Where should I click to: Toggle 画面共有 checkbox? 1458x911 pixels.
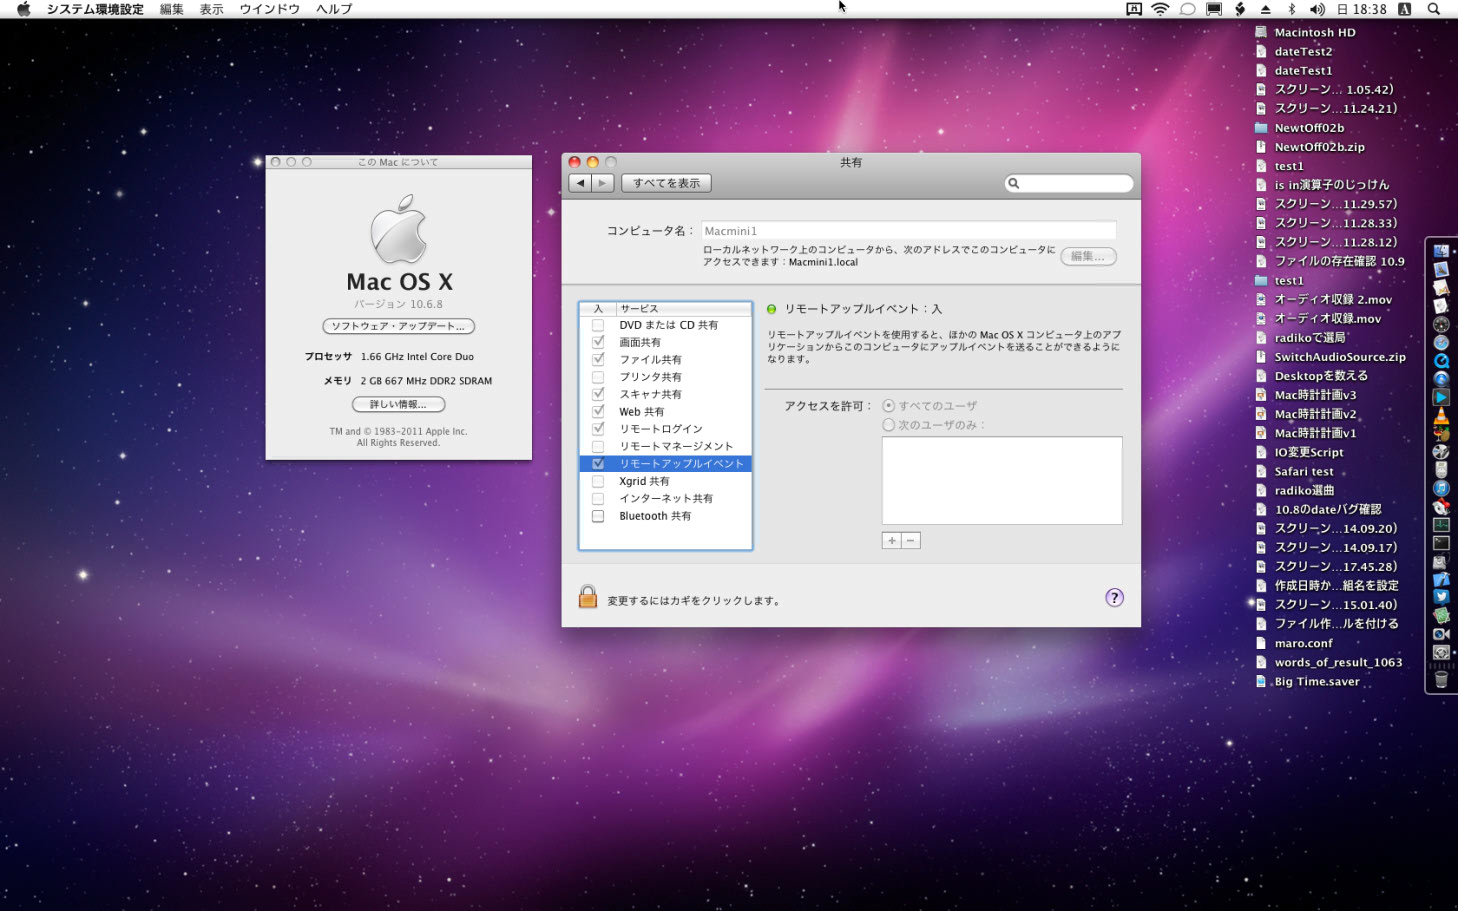pyautogui.click(x=598, y=342)
